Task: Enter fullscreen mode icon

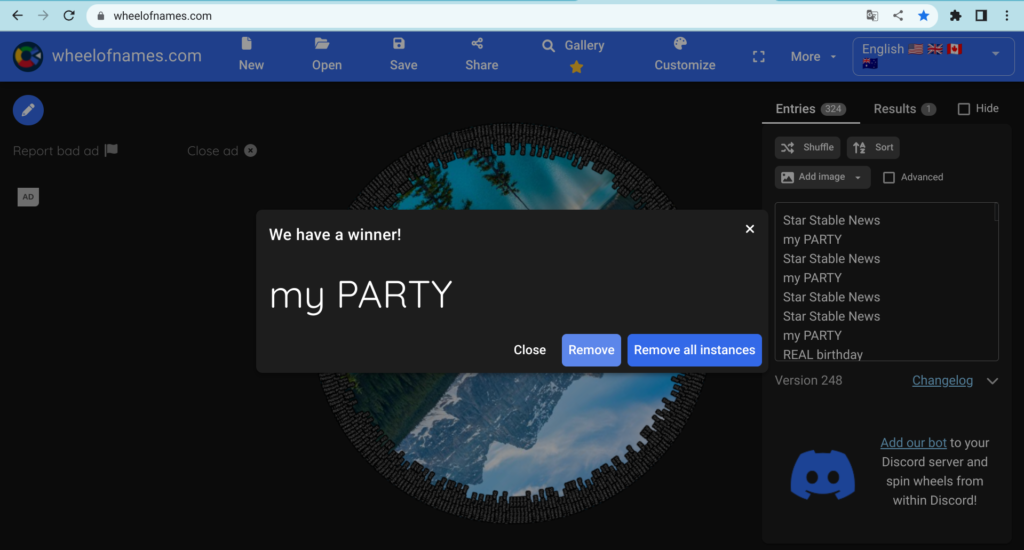Action: point(759,57)
